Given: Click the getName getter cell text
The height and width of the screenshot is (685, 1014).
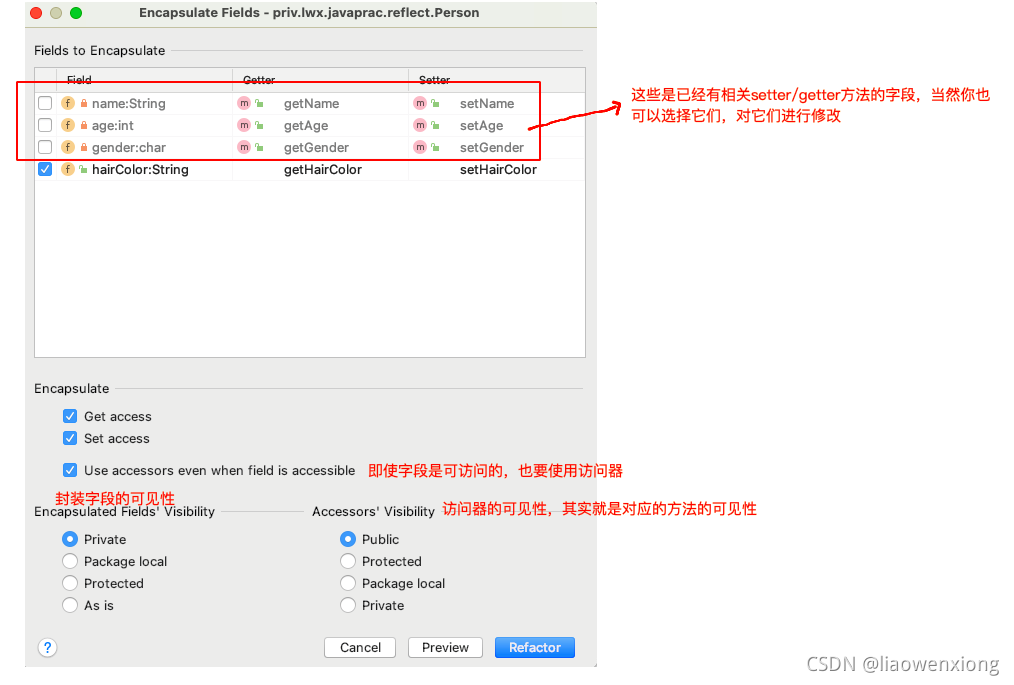Looking at the screenshot, I should click(311, 103).
